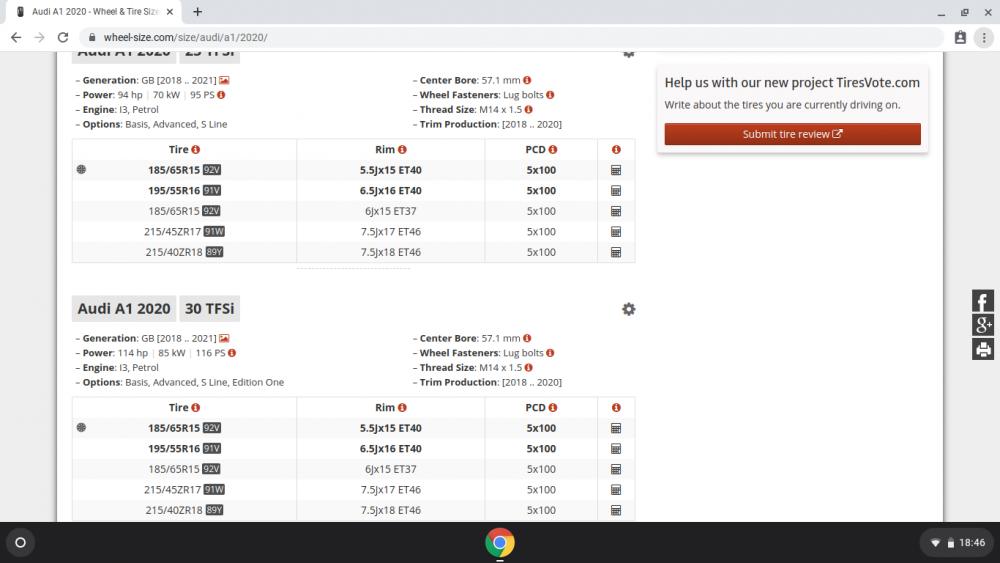The width and height of the screenshot is (1000, 563).
Task: Select the Audi A1 2020 browser tab
Action: (x=94, y=11)
